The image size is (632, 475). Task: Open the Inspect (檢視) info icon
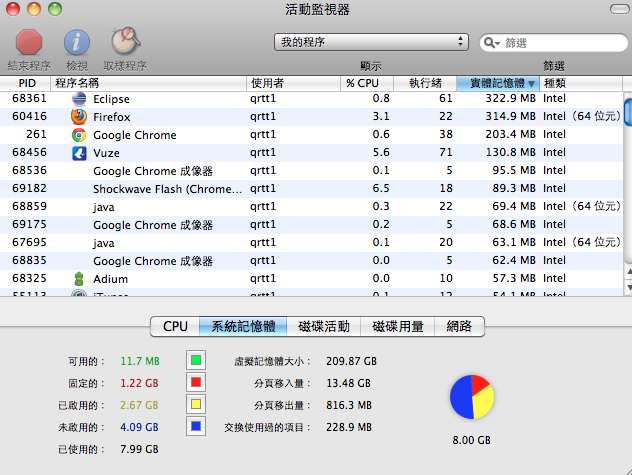[77, 42]
